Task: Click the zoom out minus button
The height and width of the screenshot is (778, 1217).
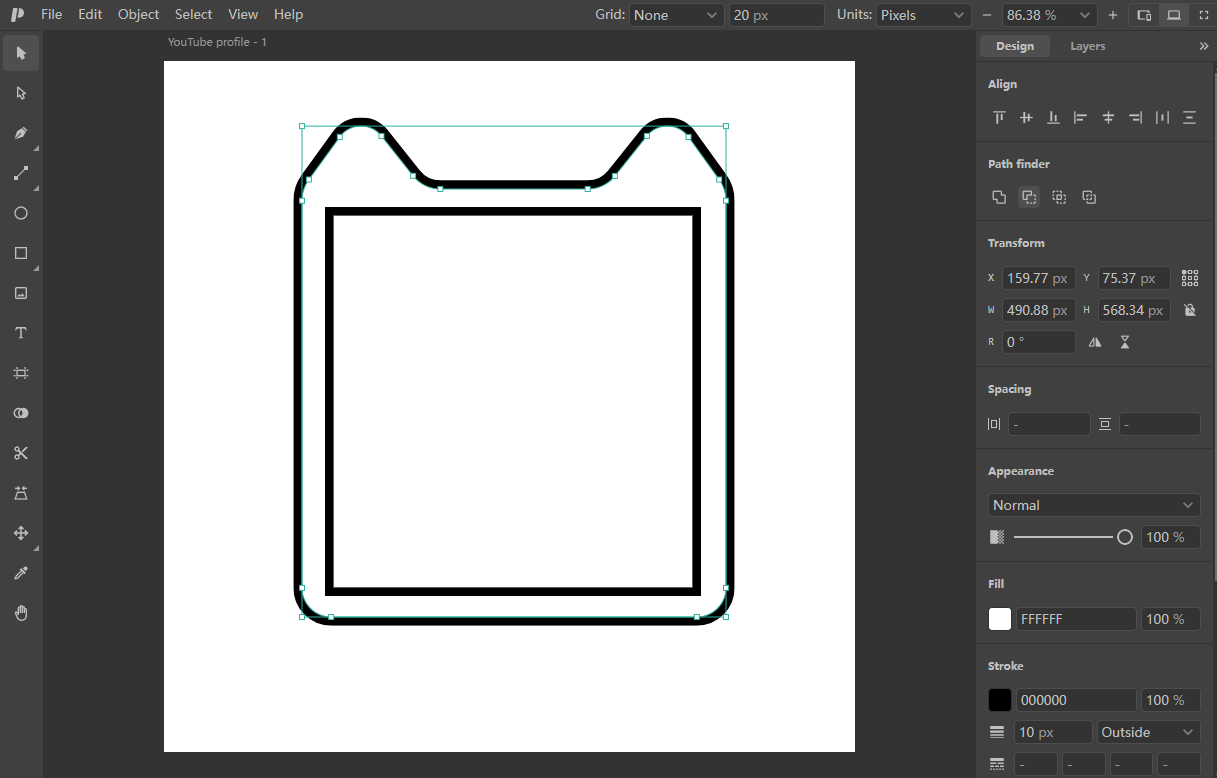Action: tap(987, 15)
